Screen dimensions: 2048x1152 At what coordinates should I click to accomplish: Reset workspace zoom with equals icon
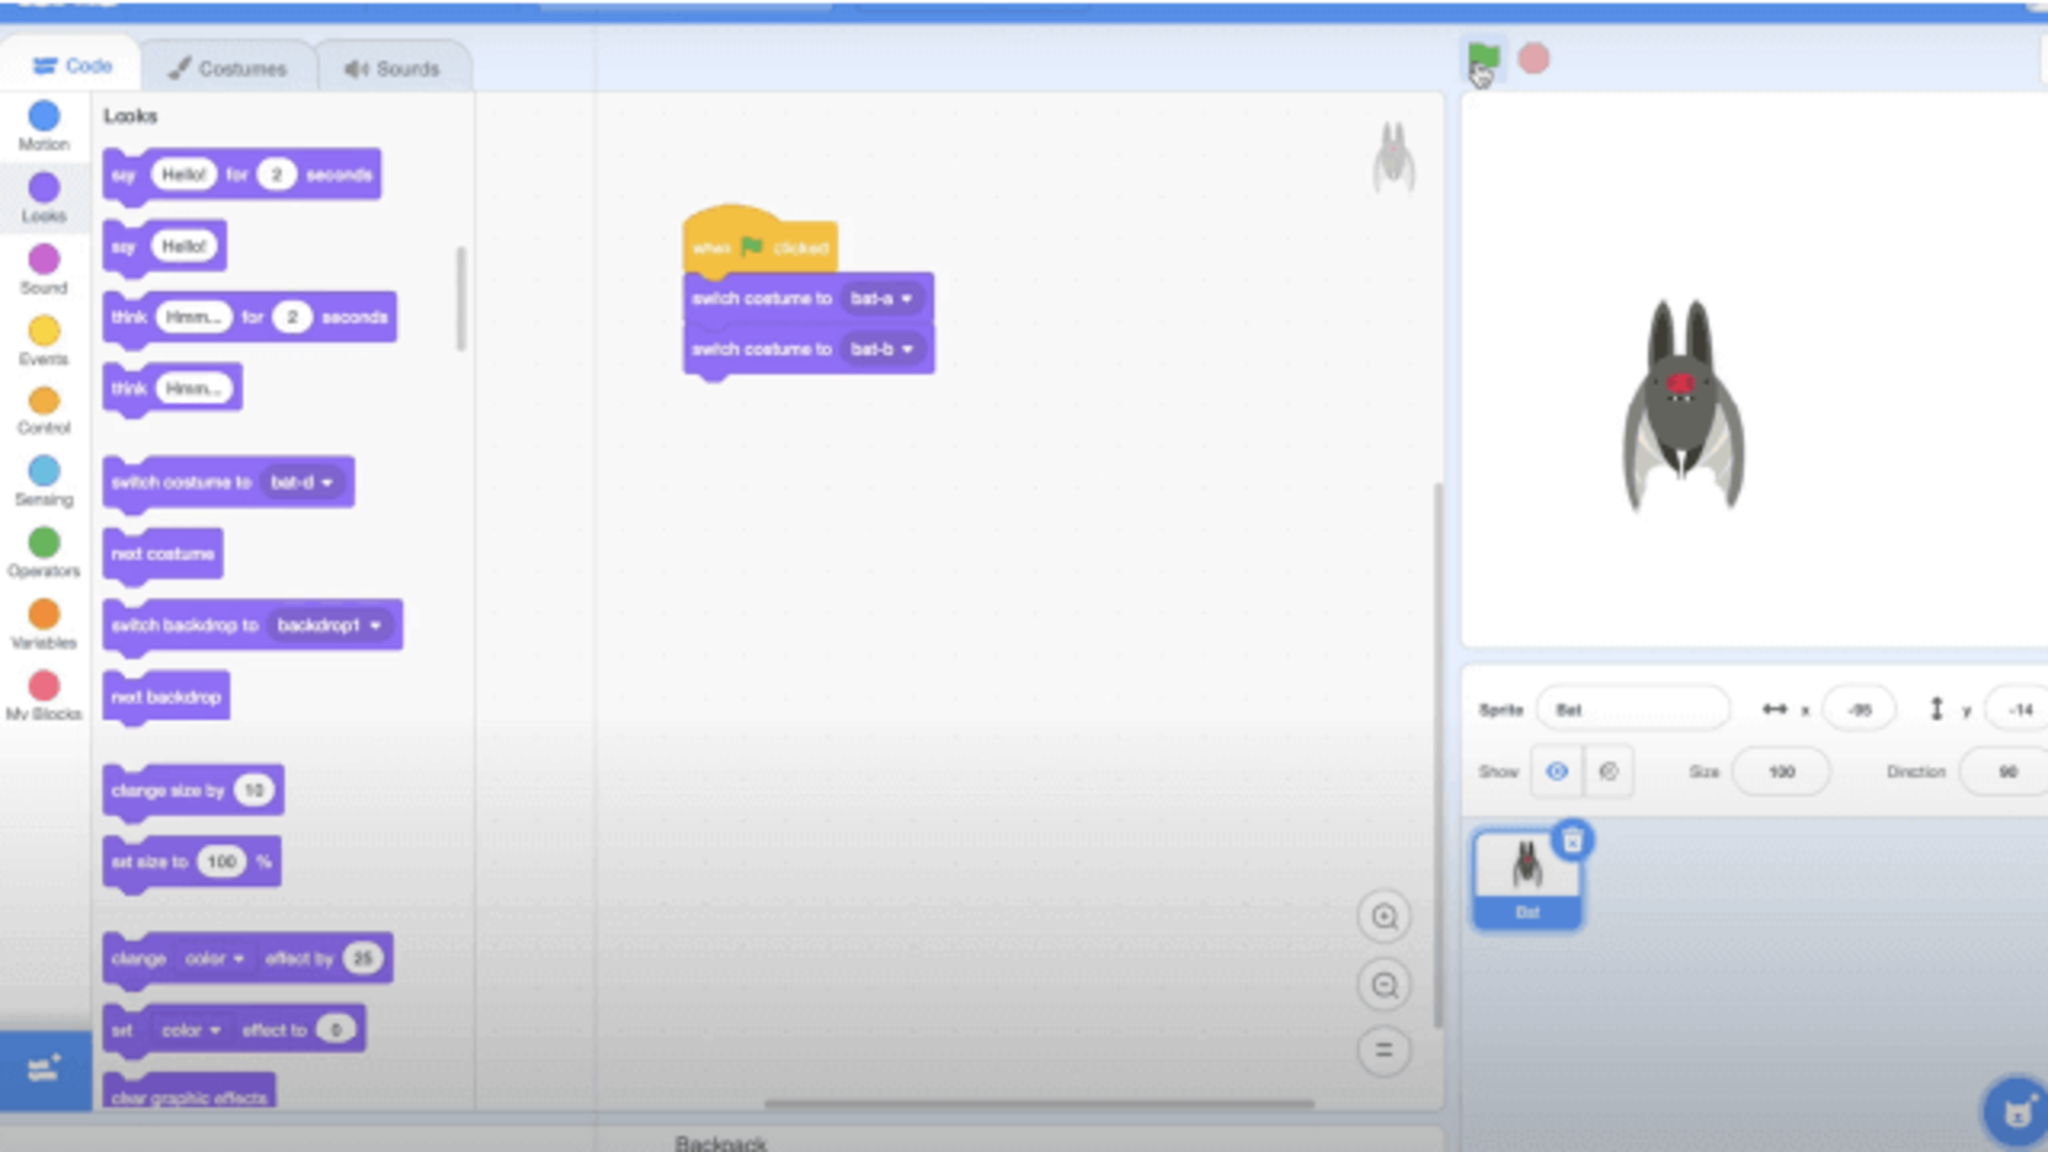pos(1384,1050)
